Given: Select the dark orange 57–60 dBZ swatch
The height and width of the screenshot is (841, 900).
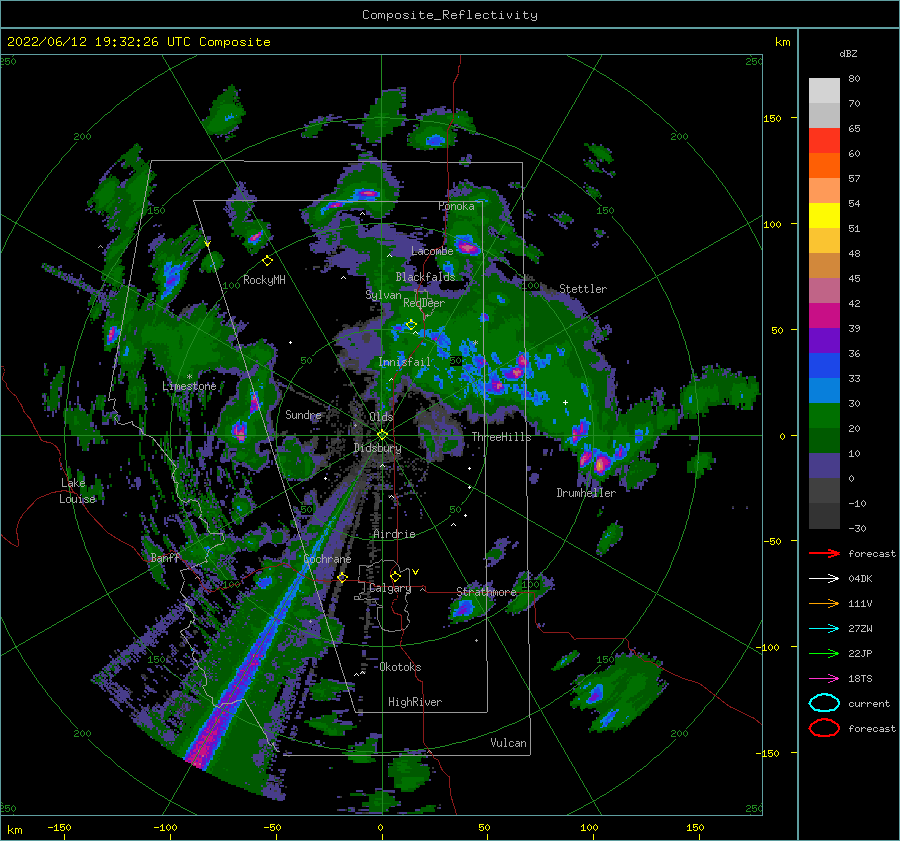Looking at the screenshot, I should point(824,166).
